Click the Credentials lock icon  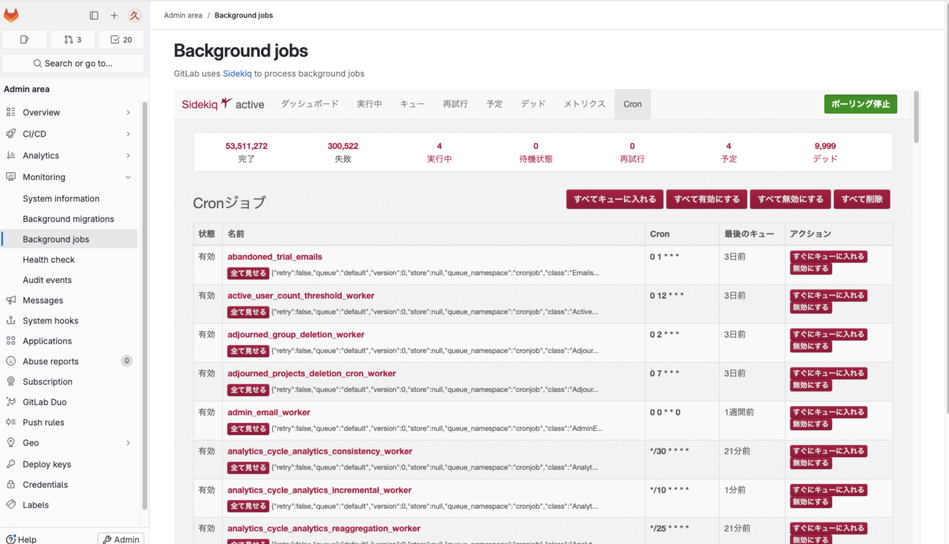point(10,485)
